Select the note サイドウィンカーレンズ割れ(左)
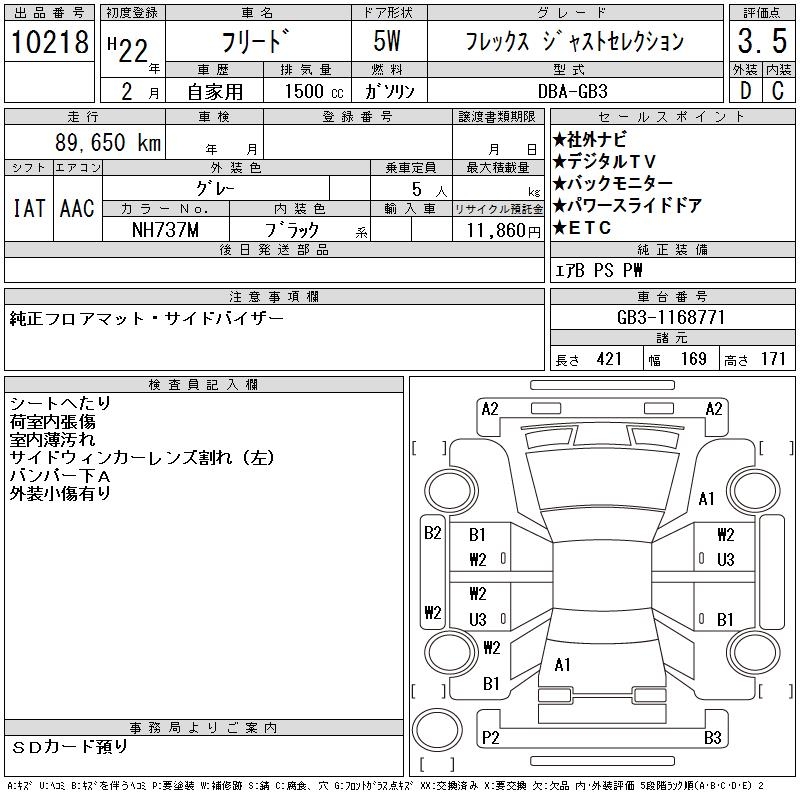The height and width of the screenshot is (800, 800). click(142, 458)
